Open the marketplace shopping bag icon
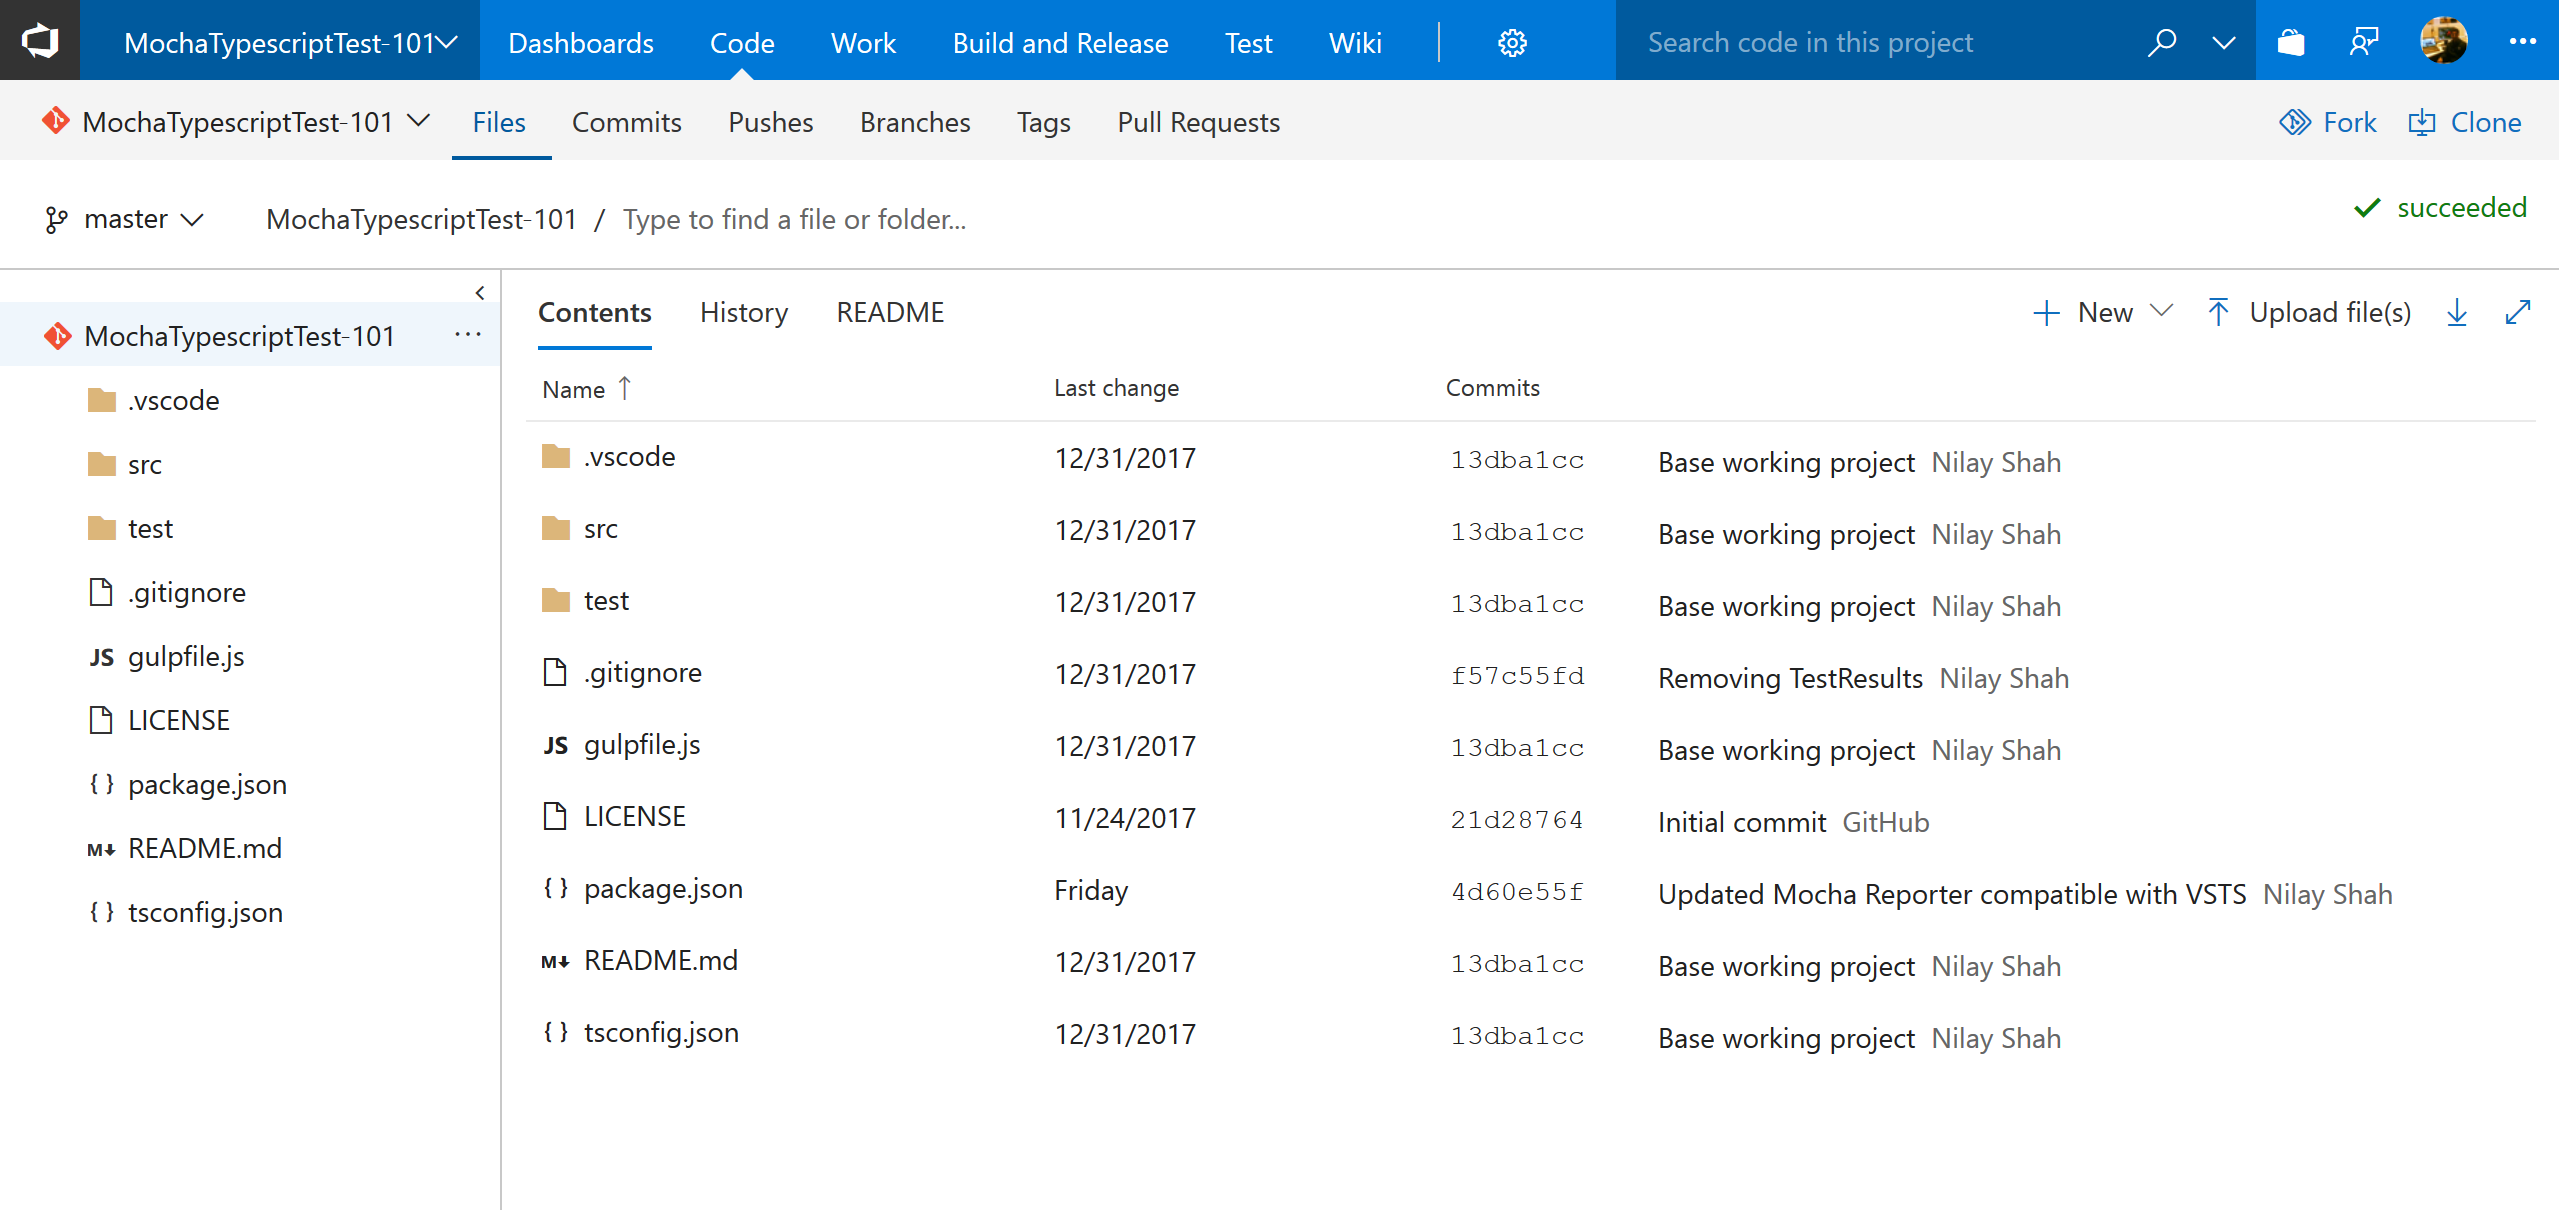This screenshot has height=1210, width=2559. (2291, 42)
